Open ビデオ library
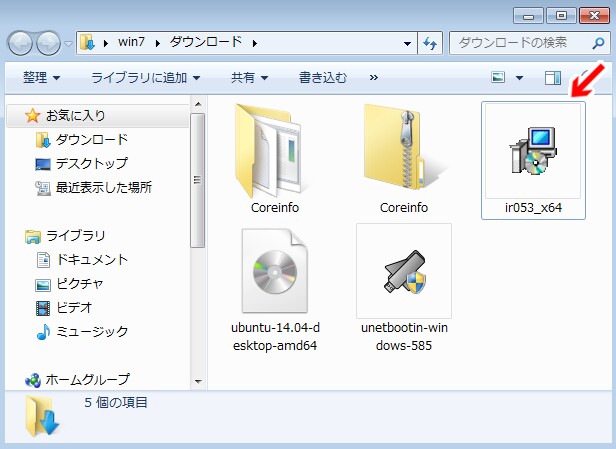The image size is (616, 449). [x=74, y=307]
